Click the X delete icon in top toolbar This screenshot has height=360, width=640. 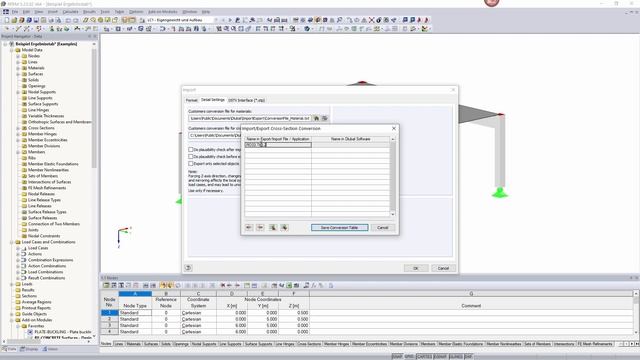[x=371, y=20]
